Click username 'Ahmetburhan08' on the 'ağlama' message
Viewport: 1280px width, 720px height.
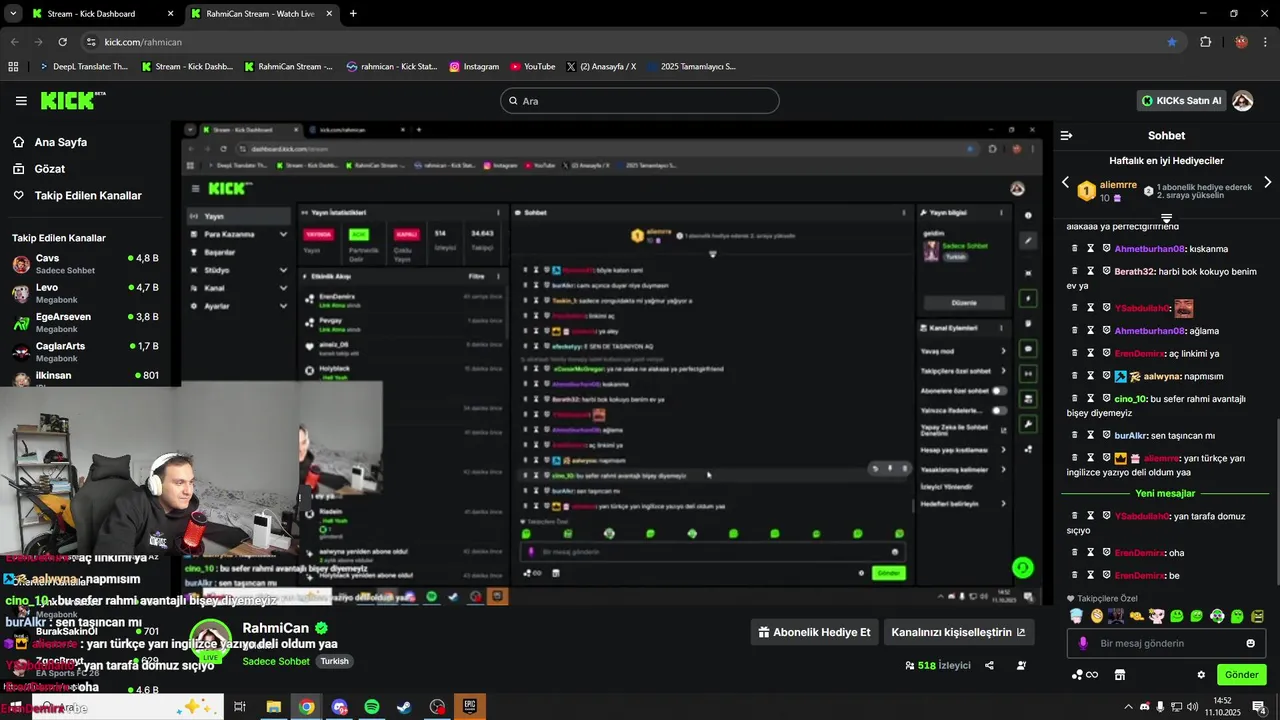click(1149, 331)
